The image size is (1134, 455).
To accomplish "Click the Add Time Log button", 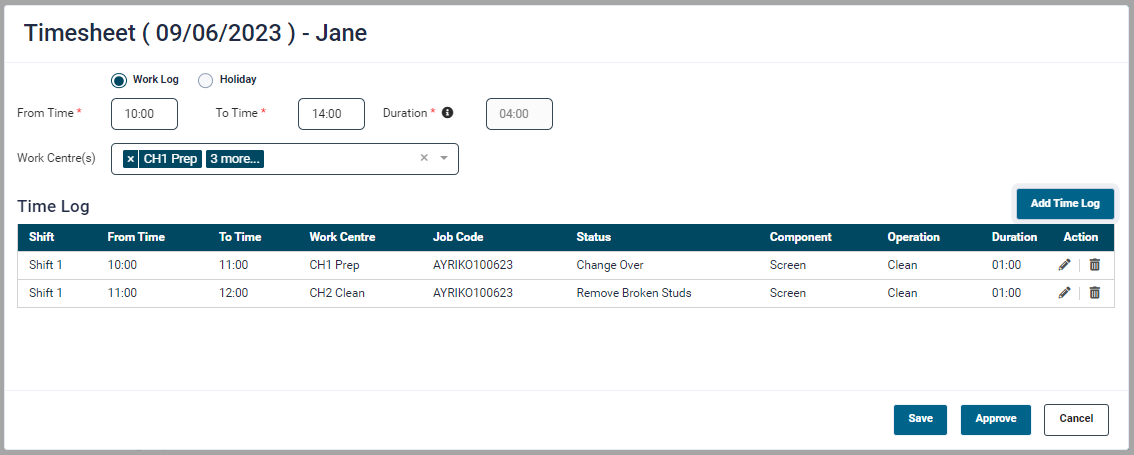I will (x=1064, y=203).
